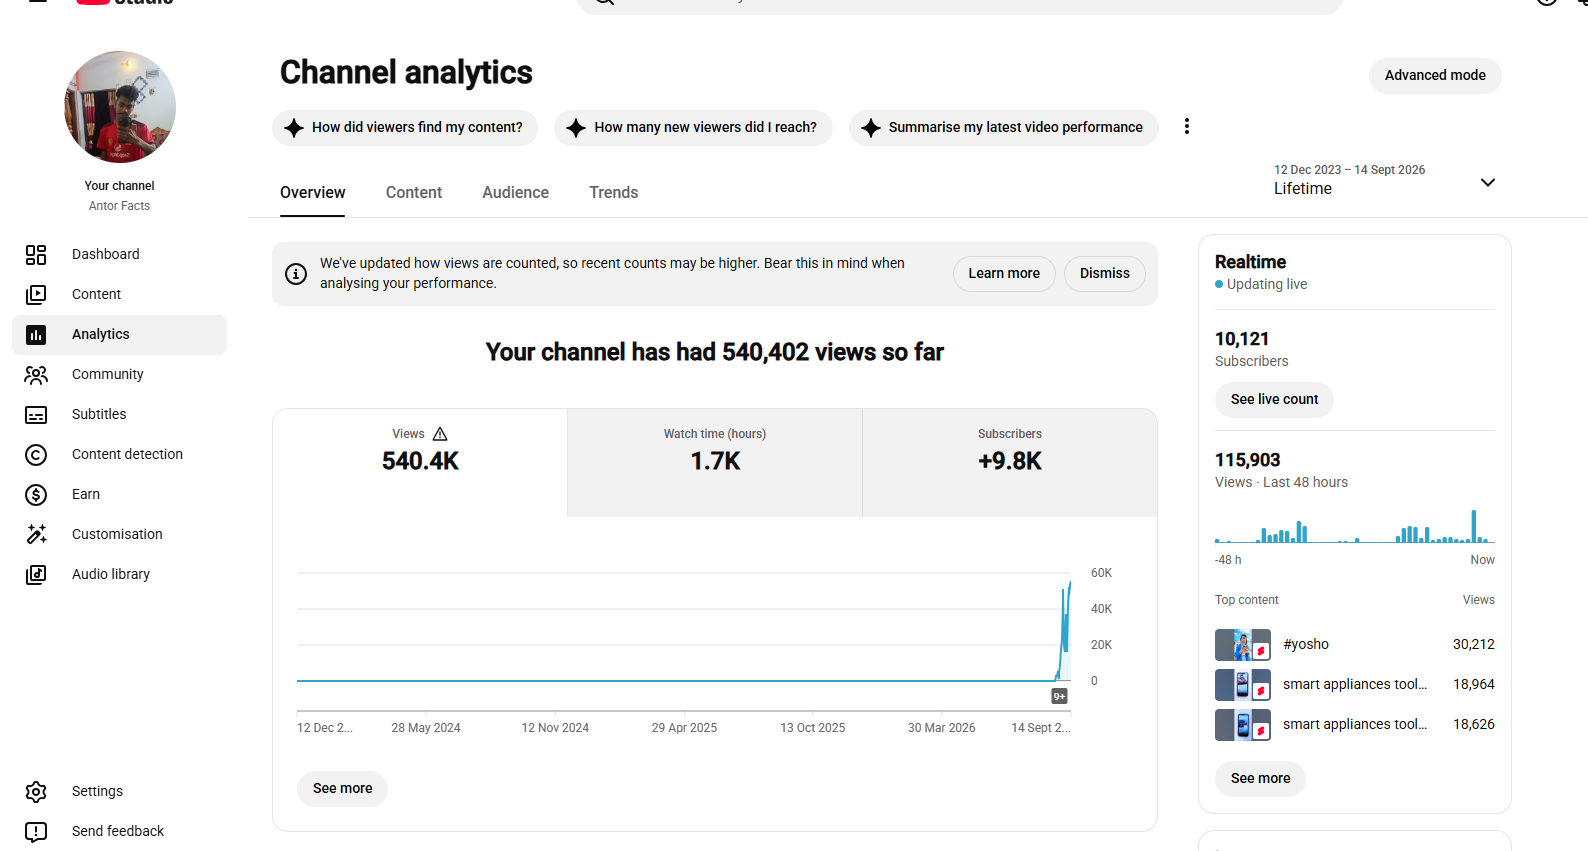Click the See live count button
This screenshot has width=1588, height=851.
(x=1274, y=400)
